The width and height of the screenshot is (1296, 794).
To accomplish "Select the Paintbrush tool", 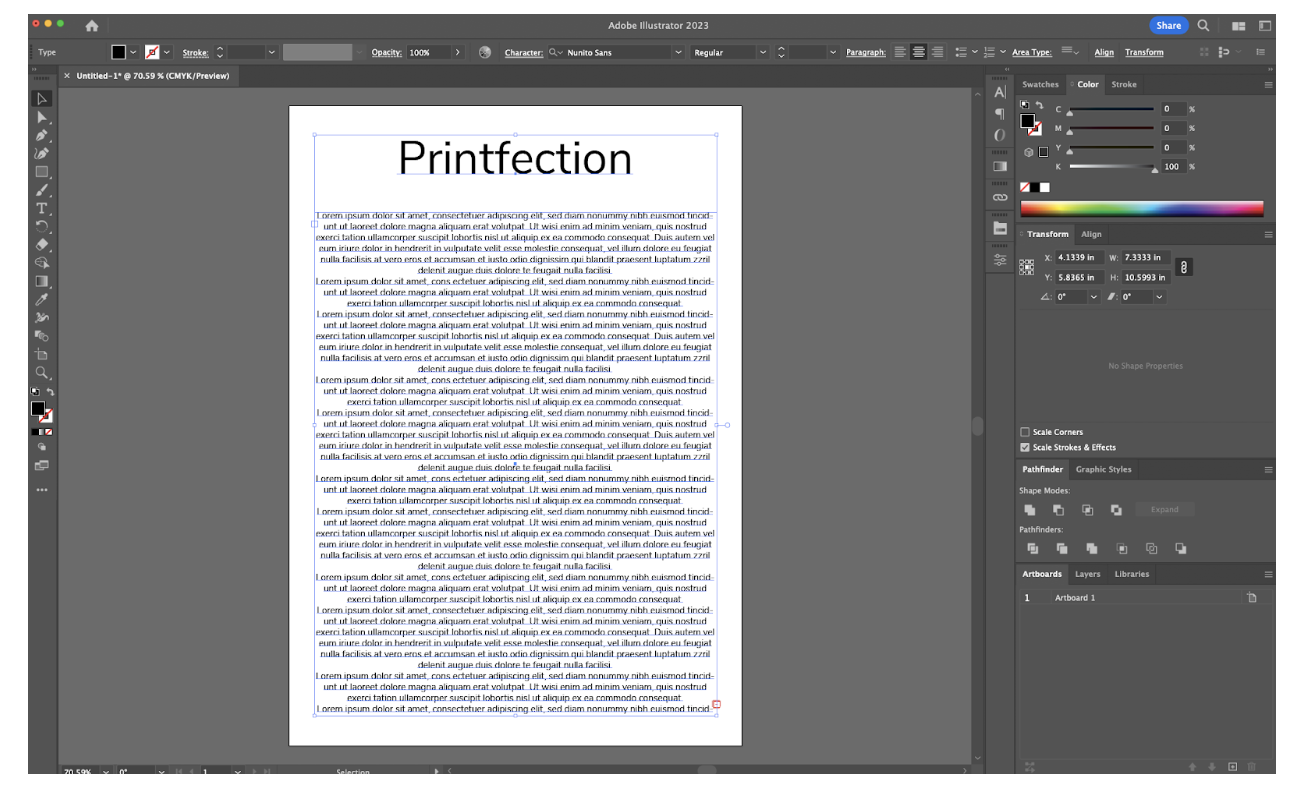I will 42,189.
